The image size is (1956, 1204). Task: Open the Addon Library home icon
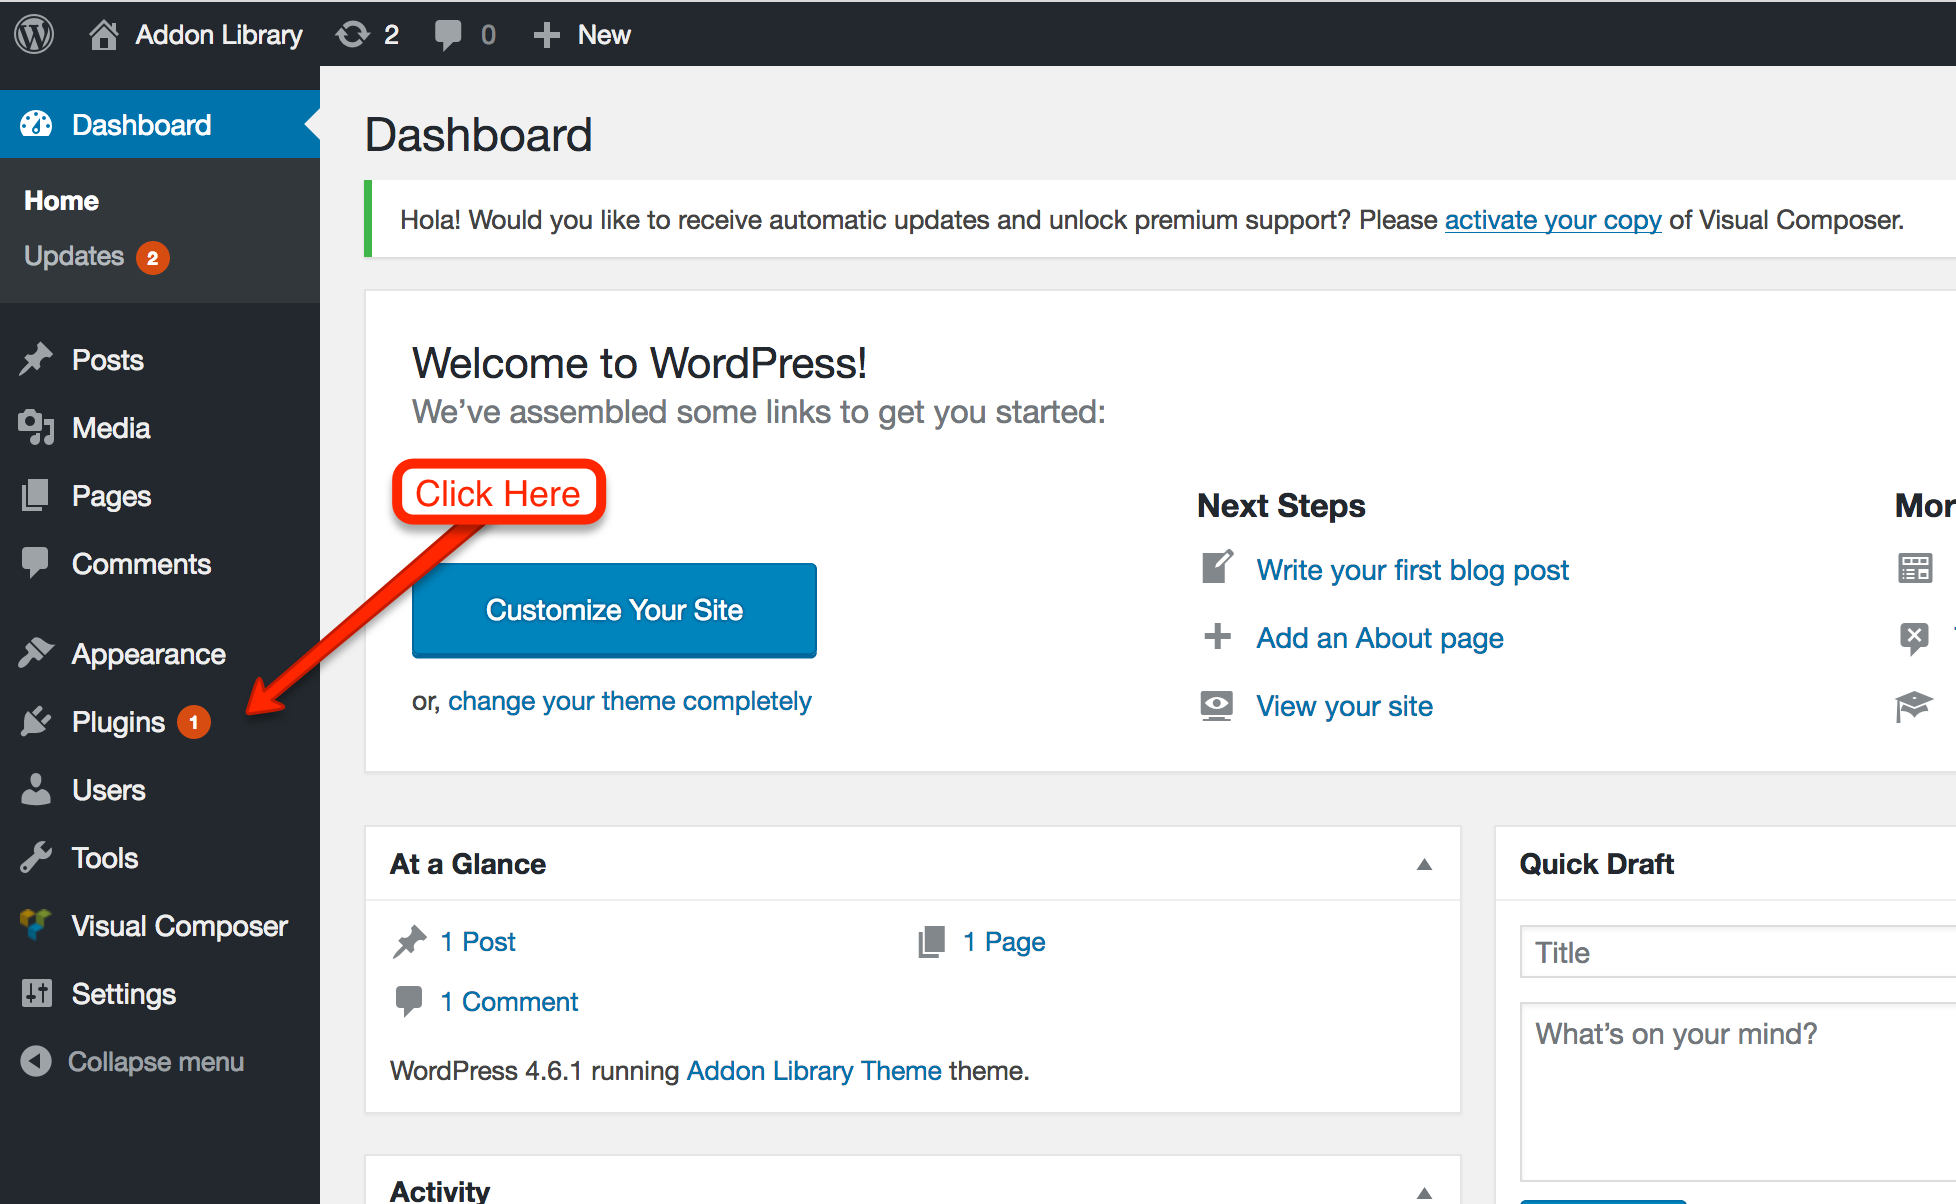pos(103,34)
